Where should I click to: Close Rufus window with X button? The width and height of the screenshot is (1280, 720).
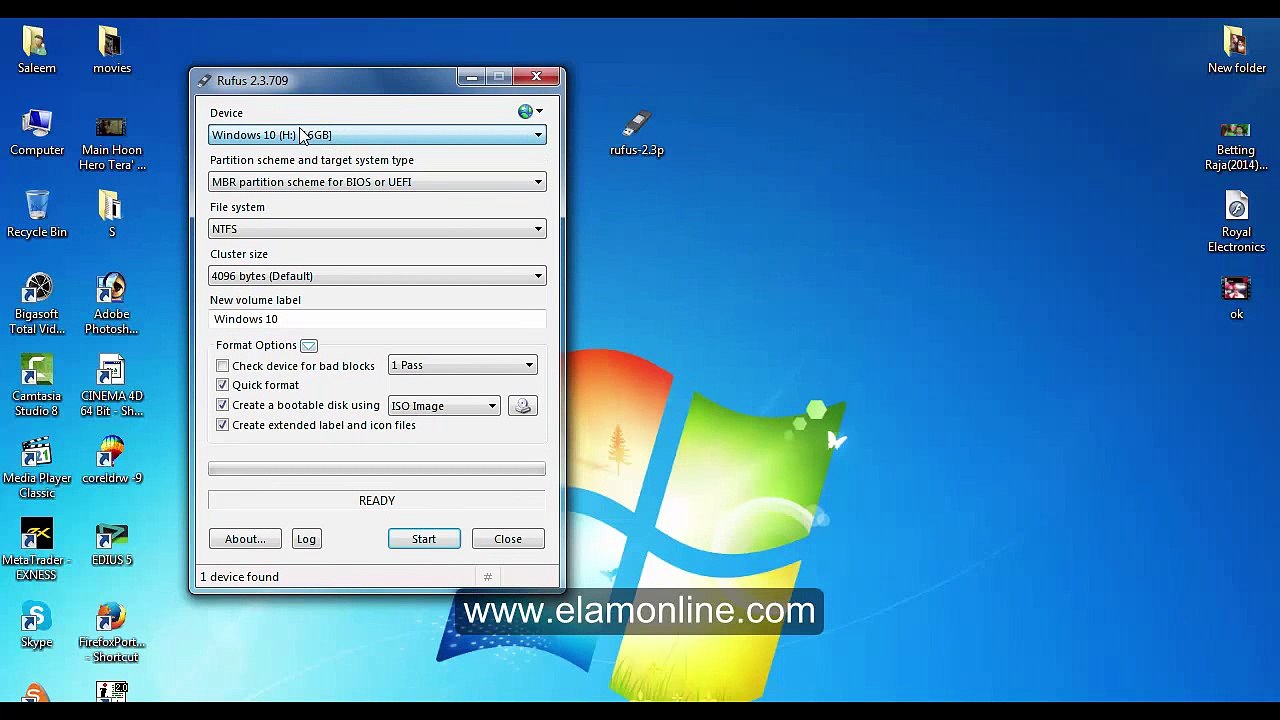pos(536,77)
